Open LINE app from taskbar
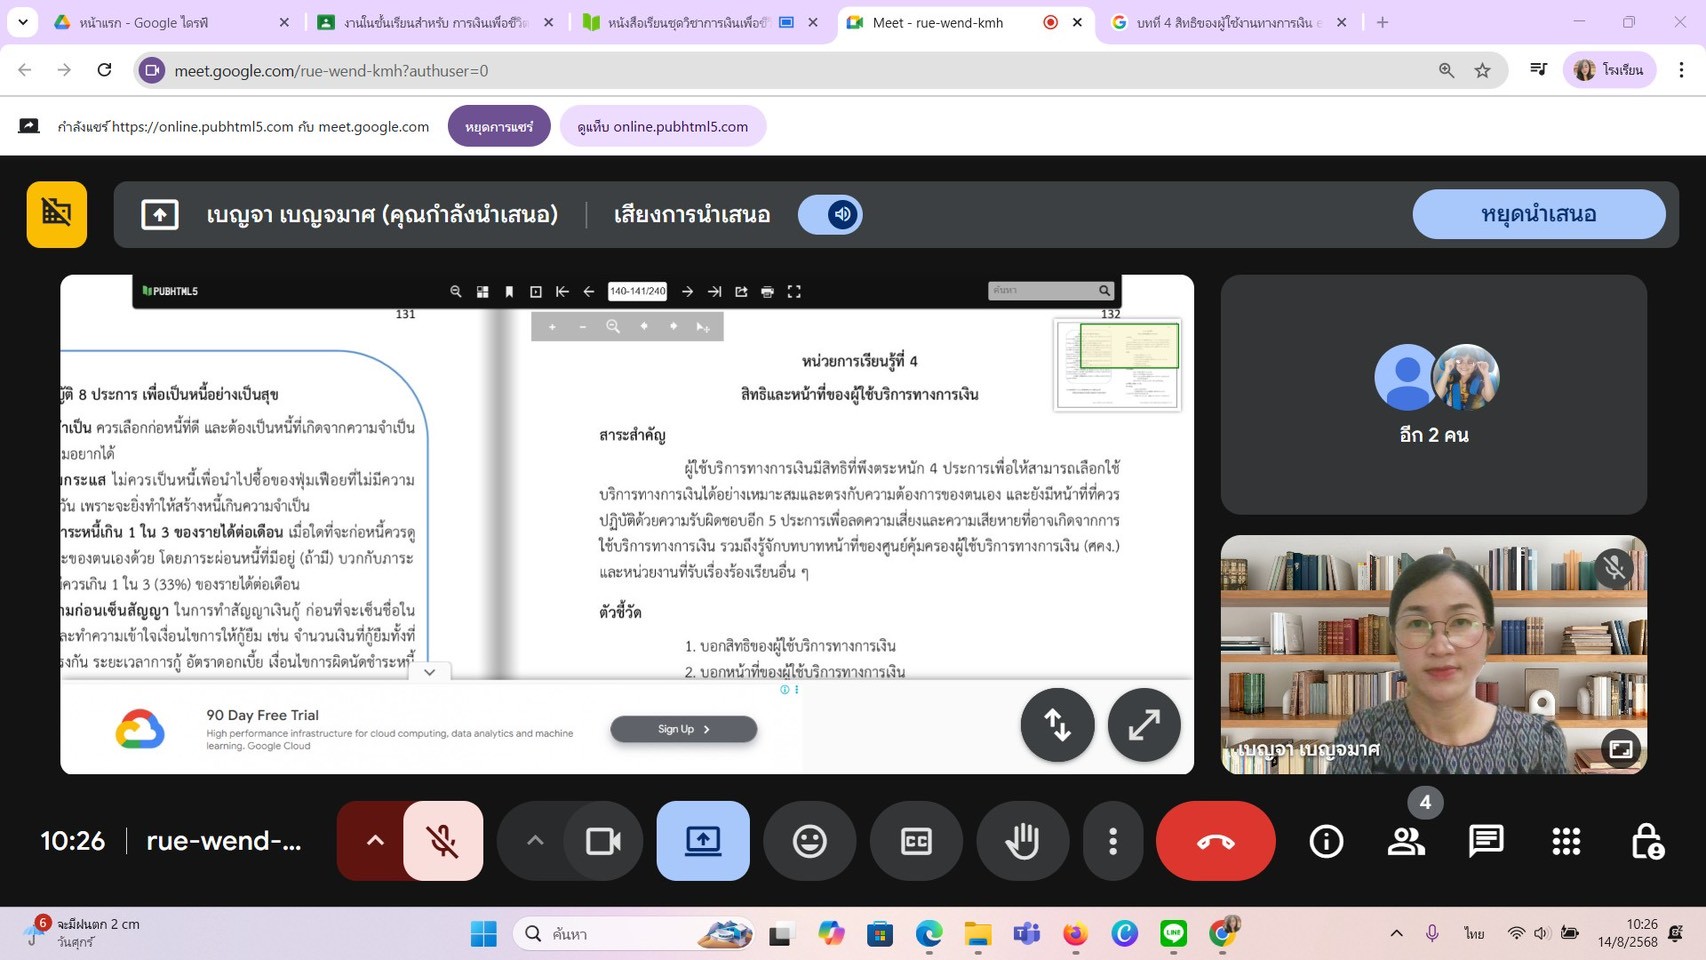Screen dimensions: 1706x960 1173,933
